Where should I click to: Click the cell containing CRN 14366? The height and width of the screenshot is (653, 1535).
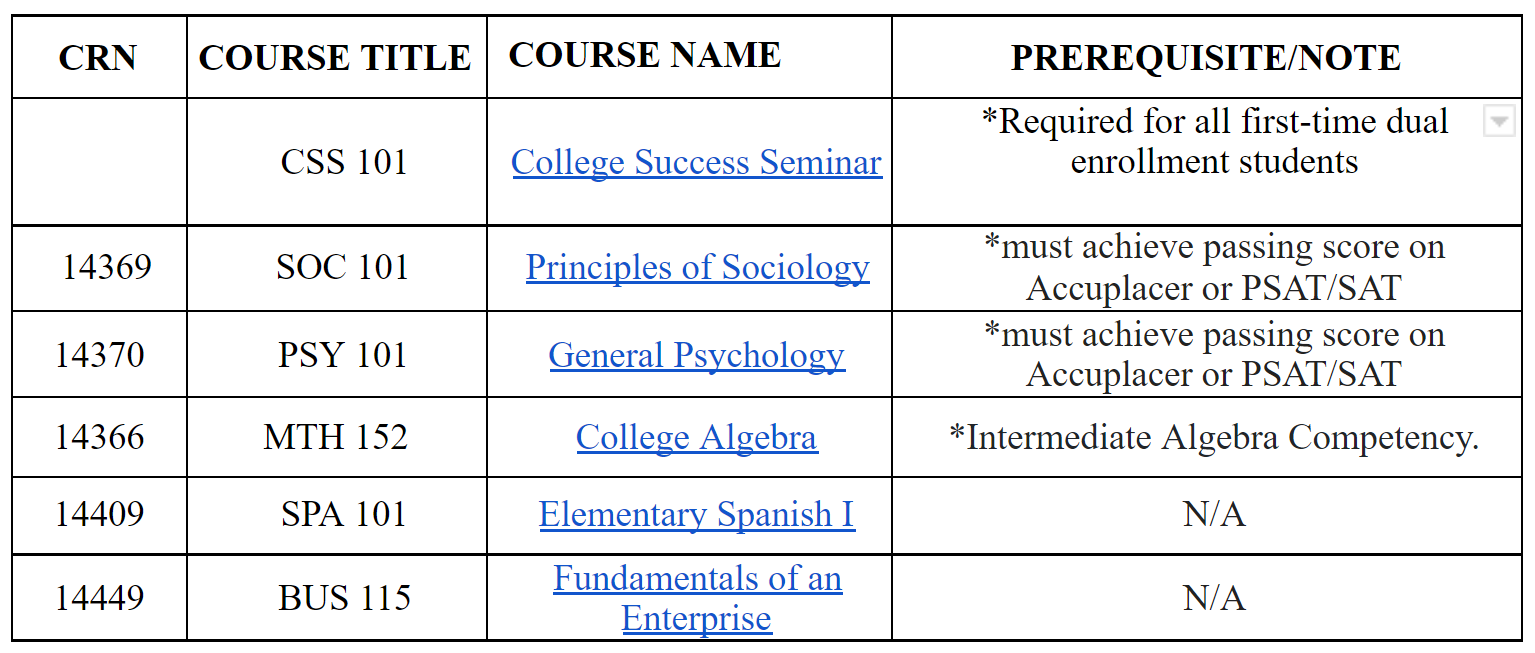99,437
